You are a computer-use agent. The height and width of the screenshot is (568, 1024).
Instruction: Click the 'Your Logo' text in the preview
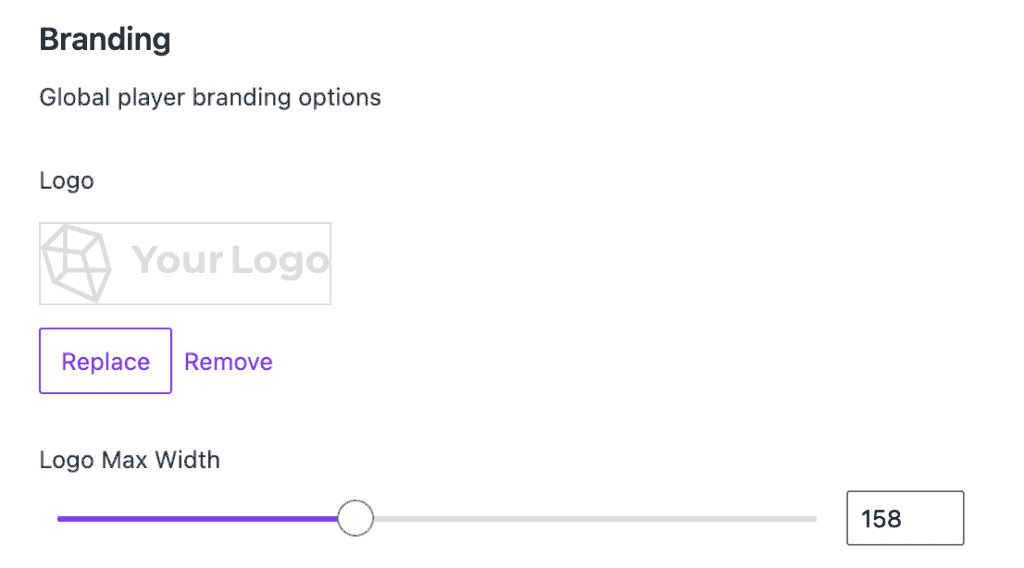click(230, 260)
